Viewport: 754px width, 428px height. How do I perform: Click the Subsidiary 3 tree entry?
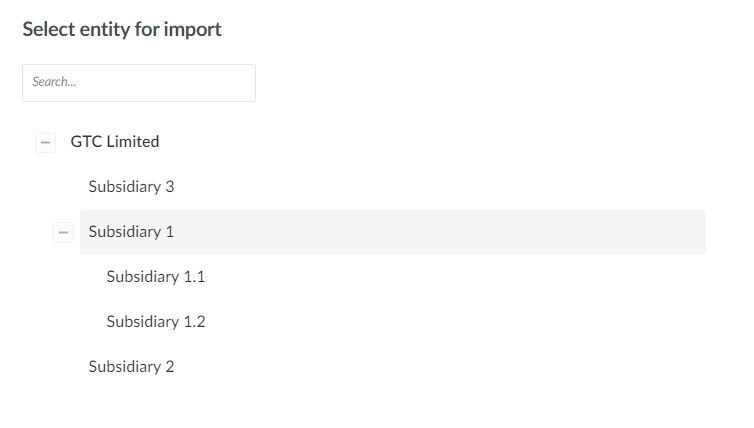(x=131, y=187)
